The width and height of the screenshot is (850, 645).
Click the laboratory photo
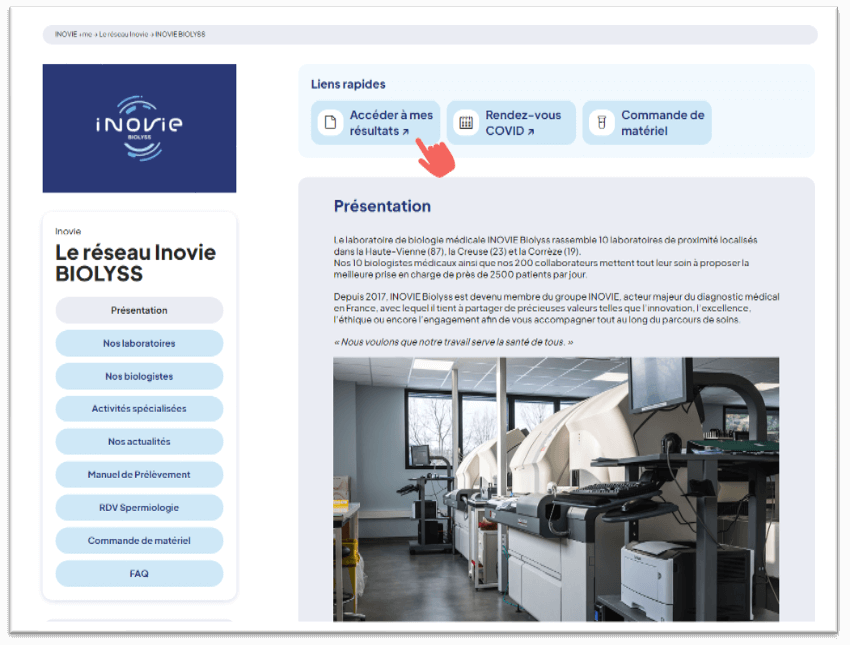click(556, 489)
